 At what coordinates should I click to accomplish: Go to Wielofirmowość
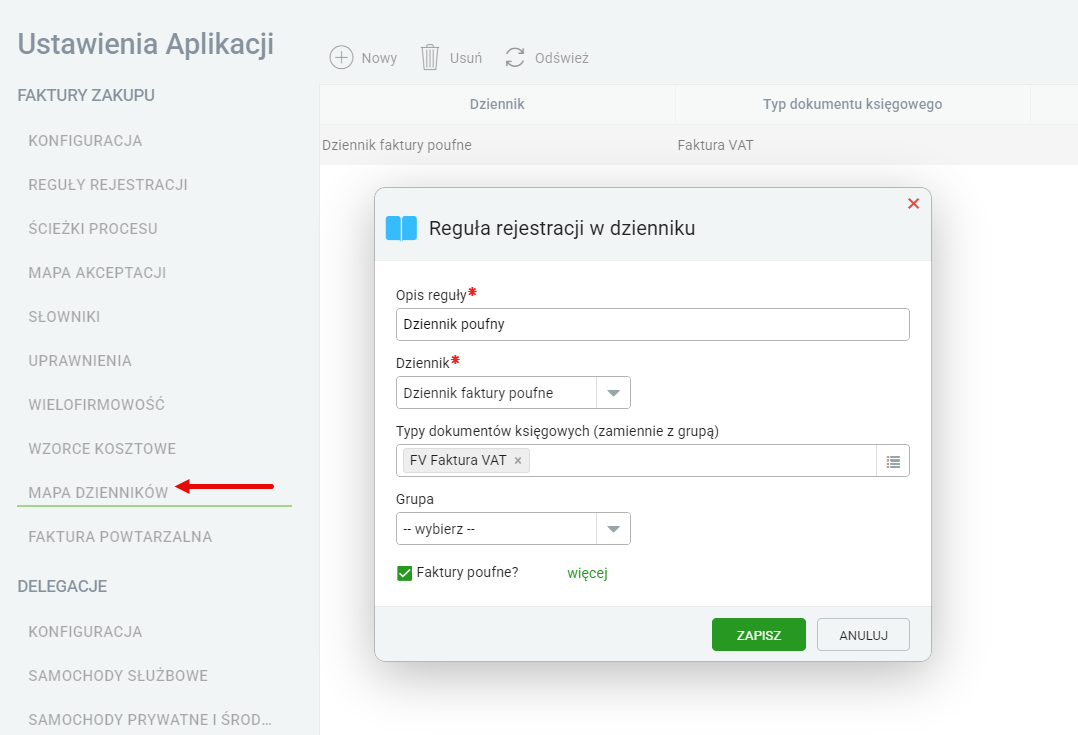pyautogui.click(x=96, y=404)
